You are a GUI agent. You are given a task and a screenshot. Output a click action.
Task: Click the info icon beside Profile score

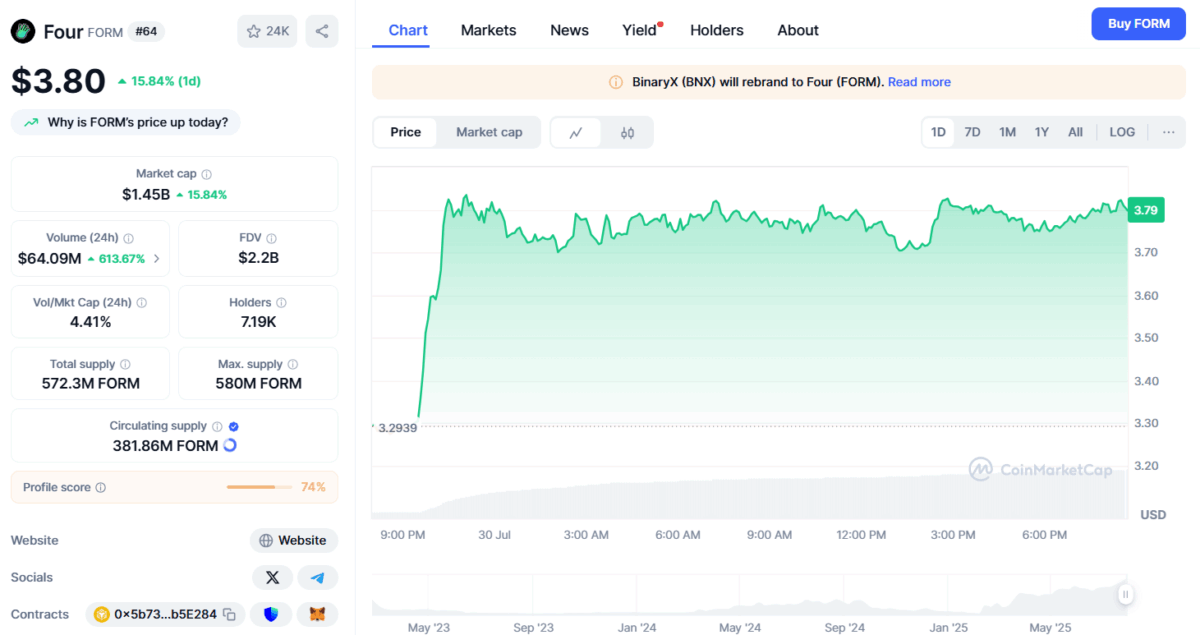tap(101, 488)
